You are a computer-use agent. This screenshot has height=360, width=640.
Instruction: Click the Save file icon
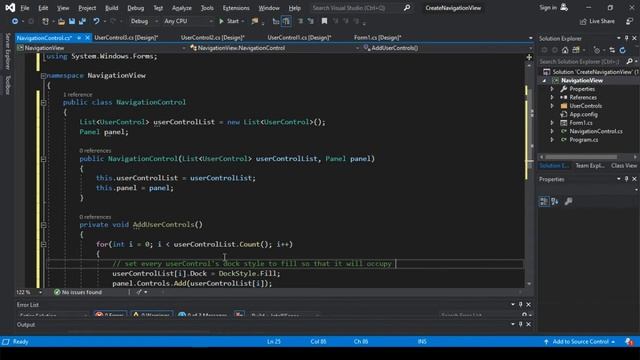pyautogui.click(x=72, y=21)
